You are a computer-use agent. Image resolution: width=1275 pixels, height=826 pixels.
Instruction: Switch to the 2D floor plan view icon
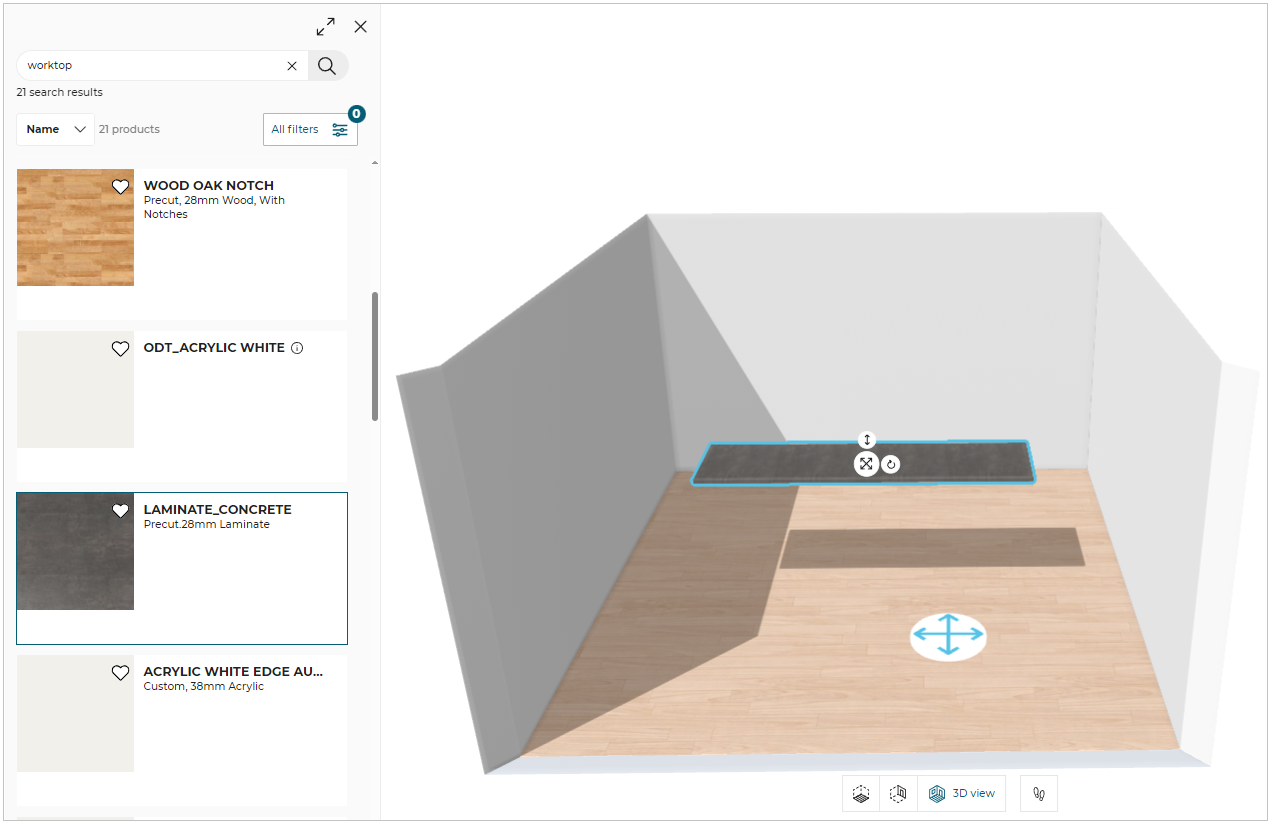[x=861, y=794]
